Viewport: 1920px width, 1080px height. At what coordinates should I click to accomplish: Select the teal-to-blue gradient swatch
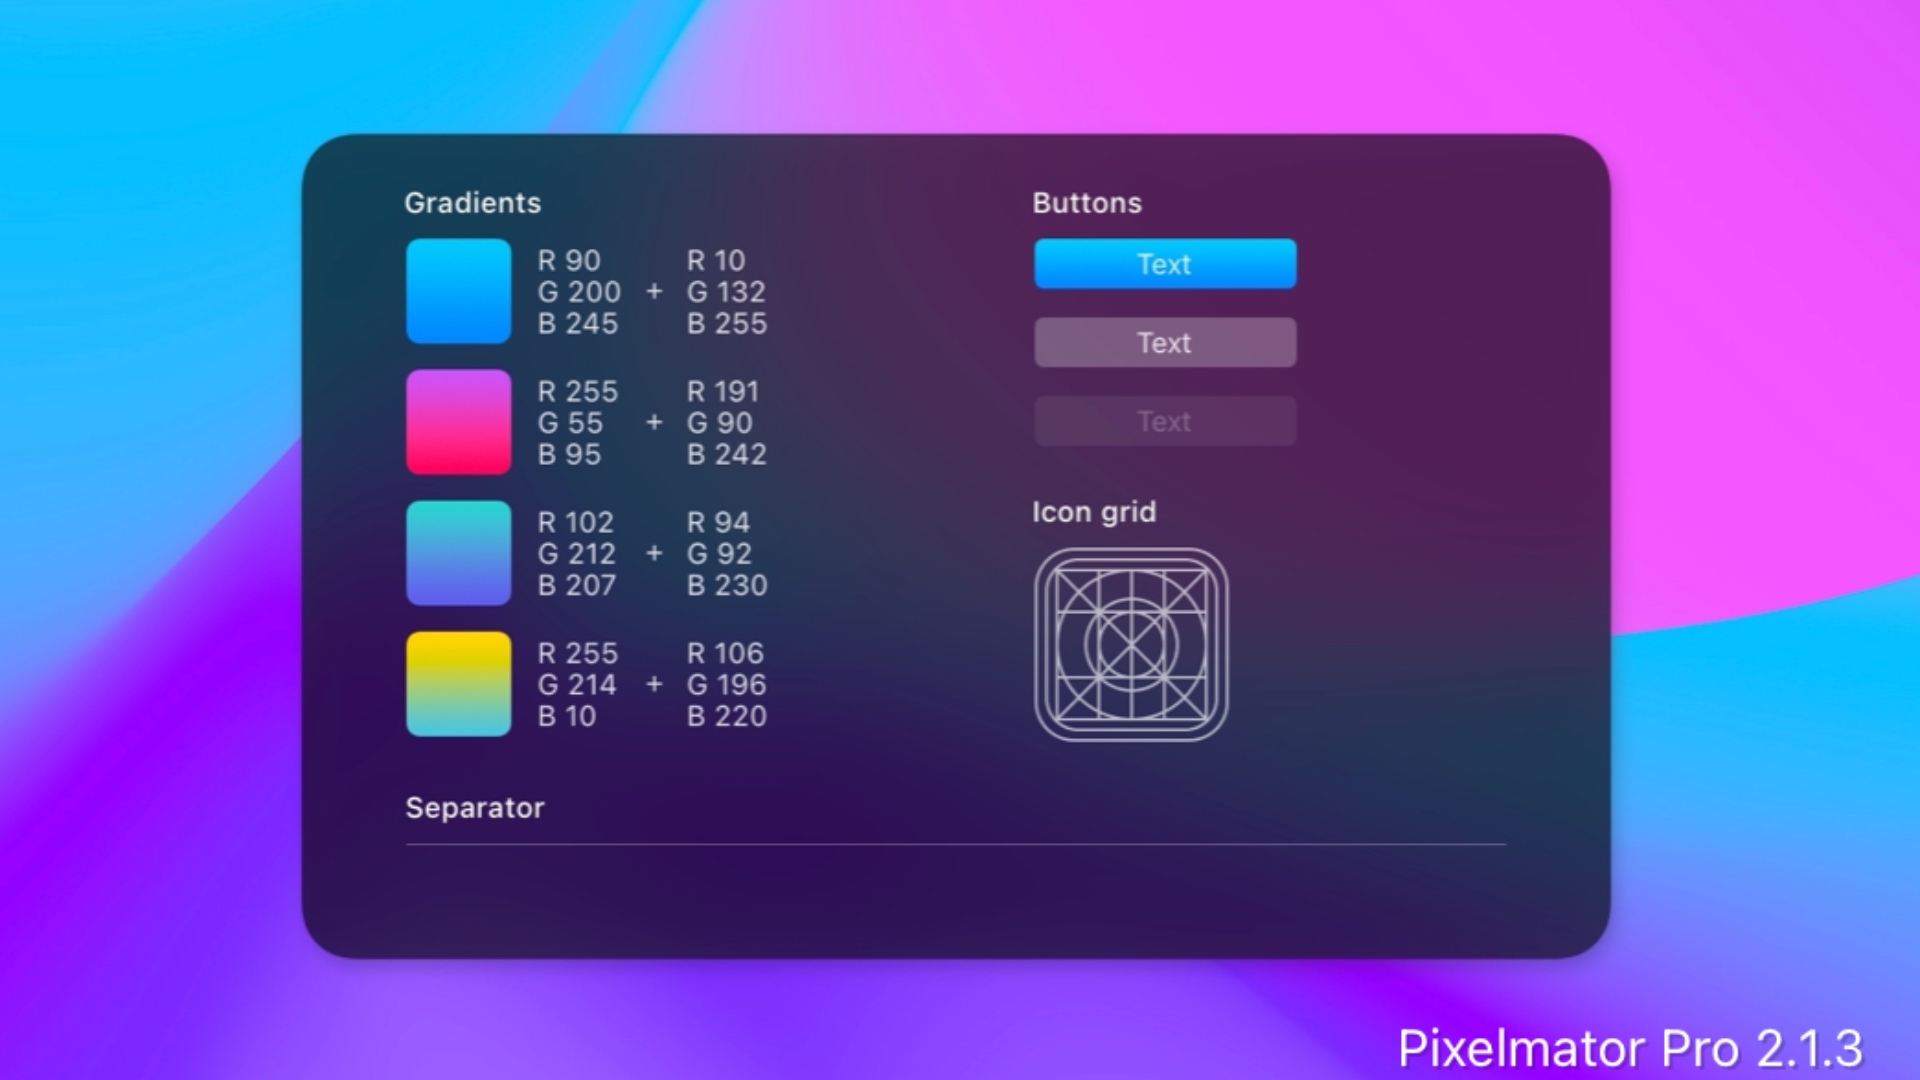(457, 553)
